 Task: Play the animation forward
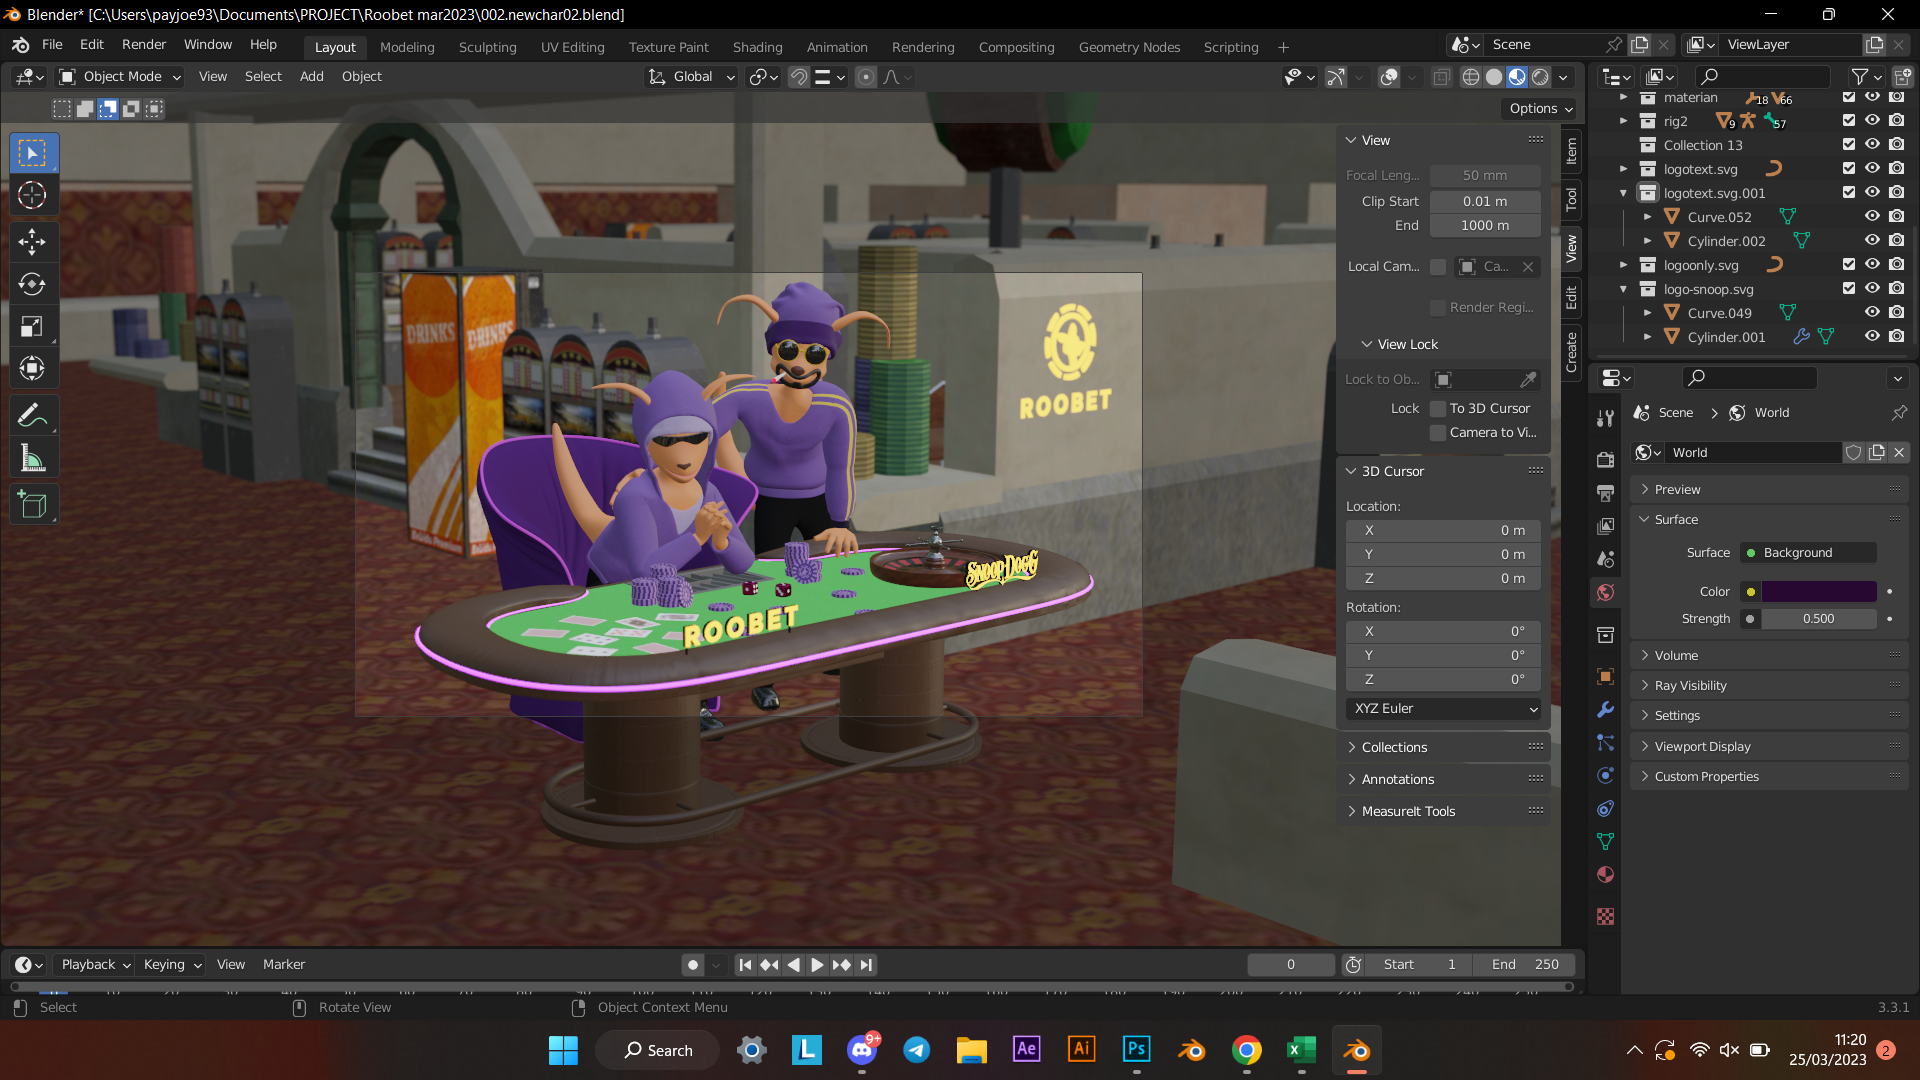(817, 964)
